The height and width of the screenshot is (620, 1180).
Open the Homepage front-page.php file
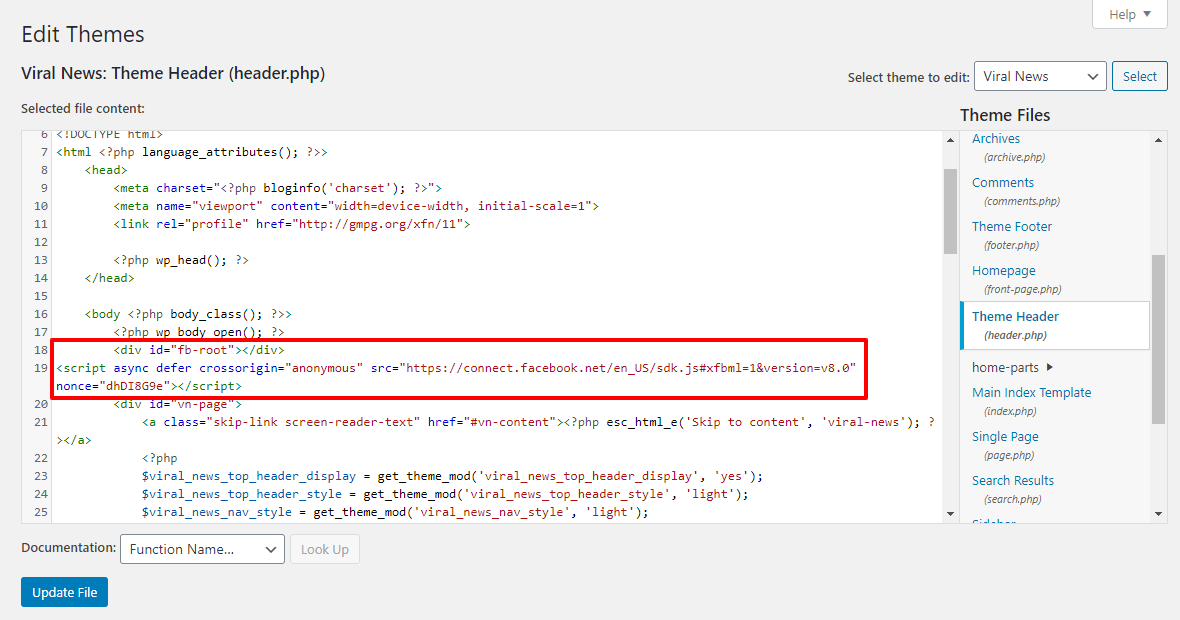(1003, 271)
